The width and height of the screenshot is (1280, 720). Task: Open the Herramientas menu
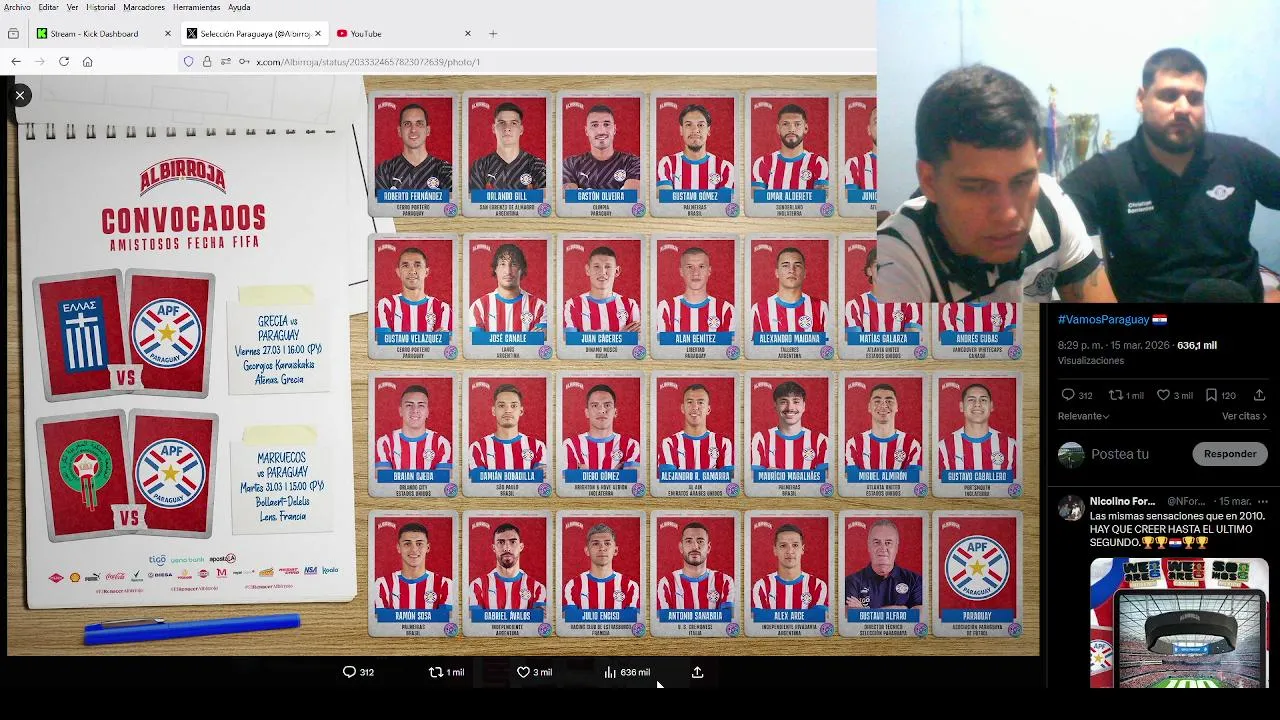[x=196, y=7]
